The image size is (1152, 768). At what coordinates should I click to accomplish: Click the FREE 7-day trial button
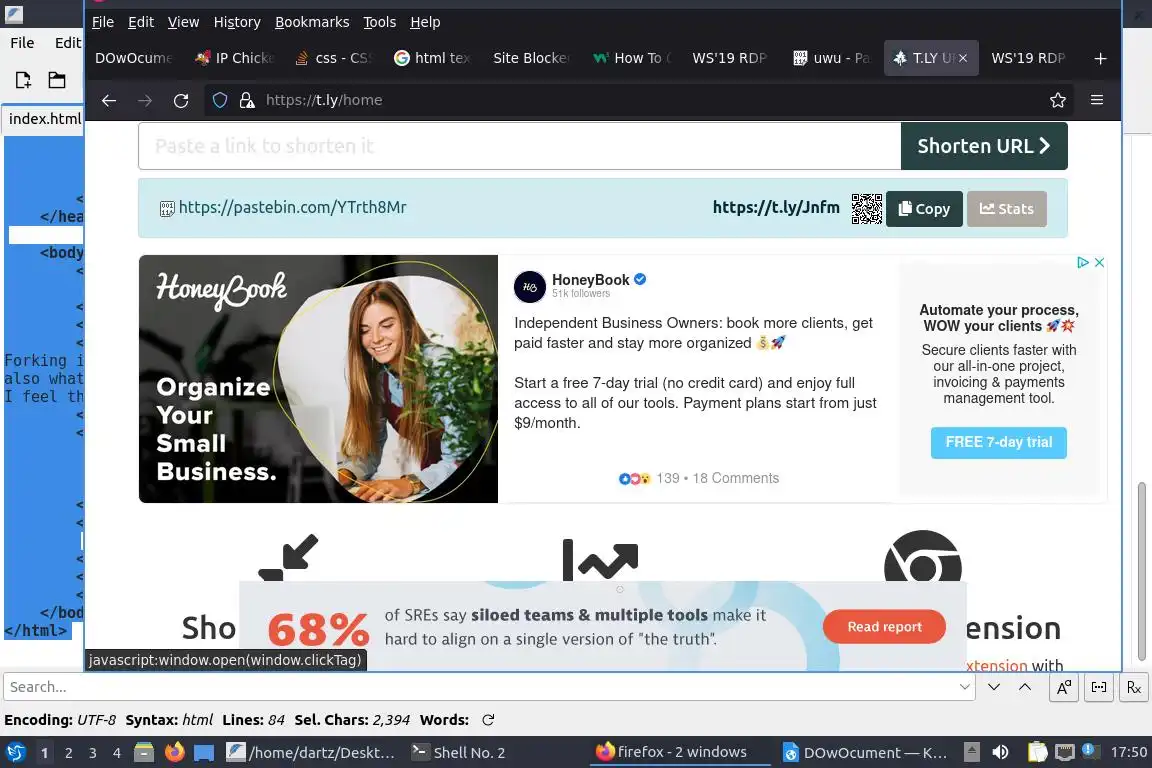(998, 442)
